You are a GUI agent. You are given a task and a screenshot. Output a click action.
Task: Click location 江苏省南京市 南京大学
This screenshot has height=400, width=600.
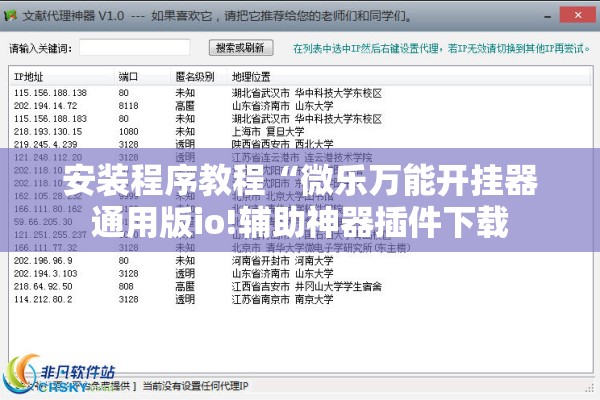click(282, 299)
